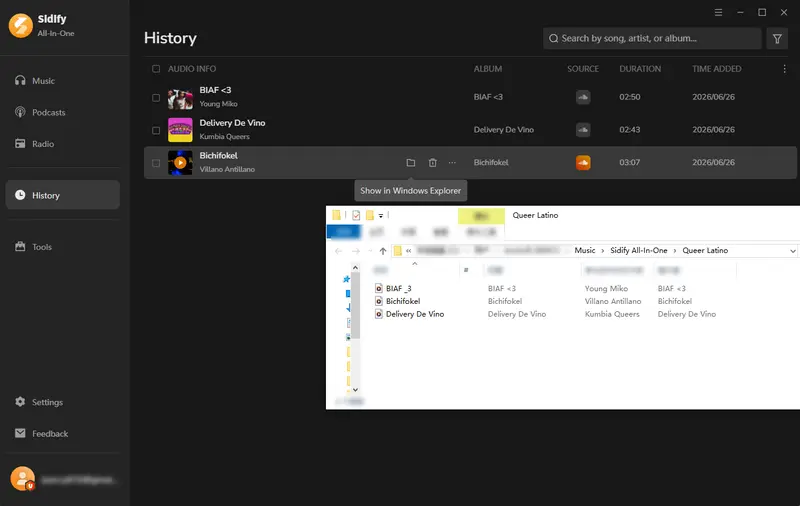Show Bichifokel in Windows Explorer folder icon
This screenshot has height=506, width=800.
point(411,163)
